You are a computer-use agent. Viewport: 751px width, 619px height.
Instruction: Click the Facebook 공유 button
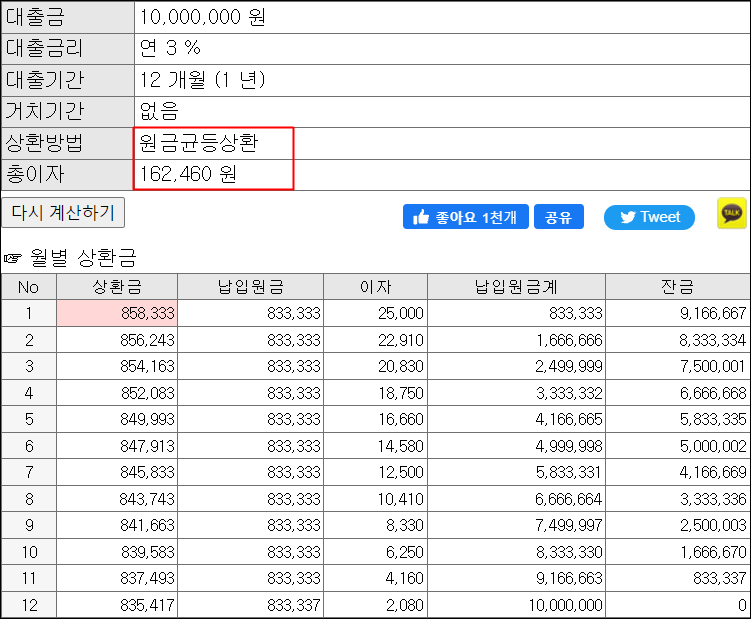(558, 217)
